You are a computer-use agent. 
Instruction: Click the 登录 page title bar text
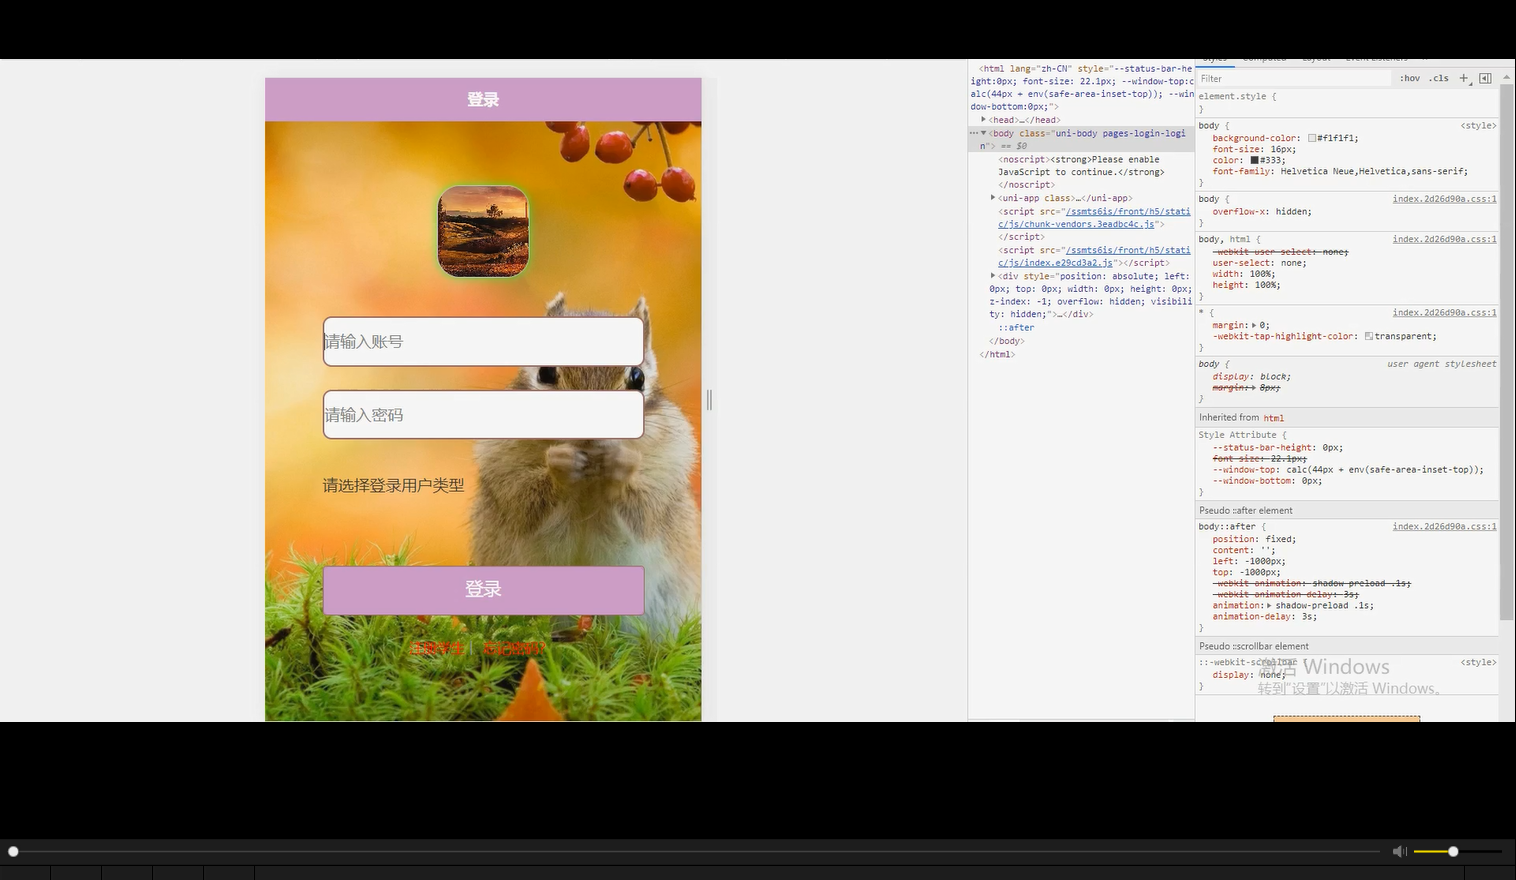(x=483, y=99)
